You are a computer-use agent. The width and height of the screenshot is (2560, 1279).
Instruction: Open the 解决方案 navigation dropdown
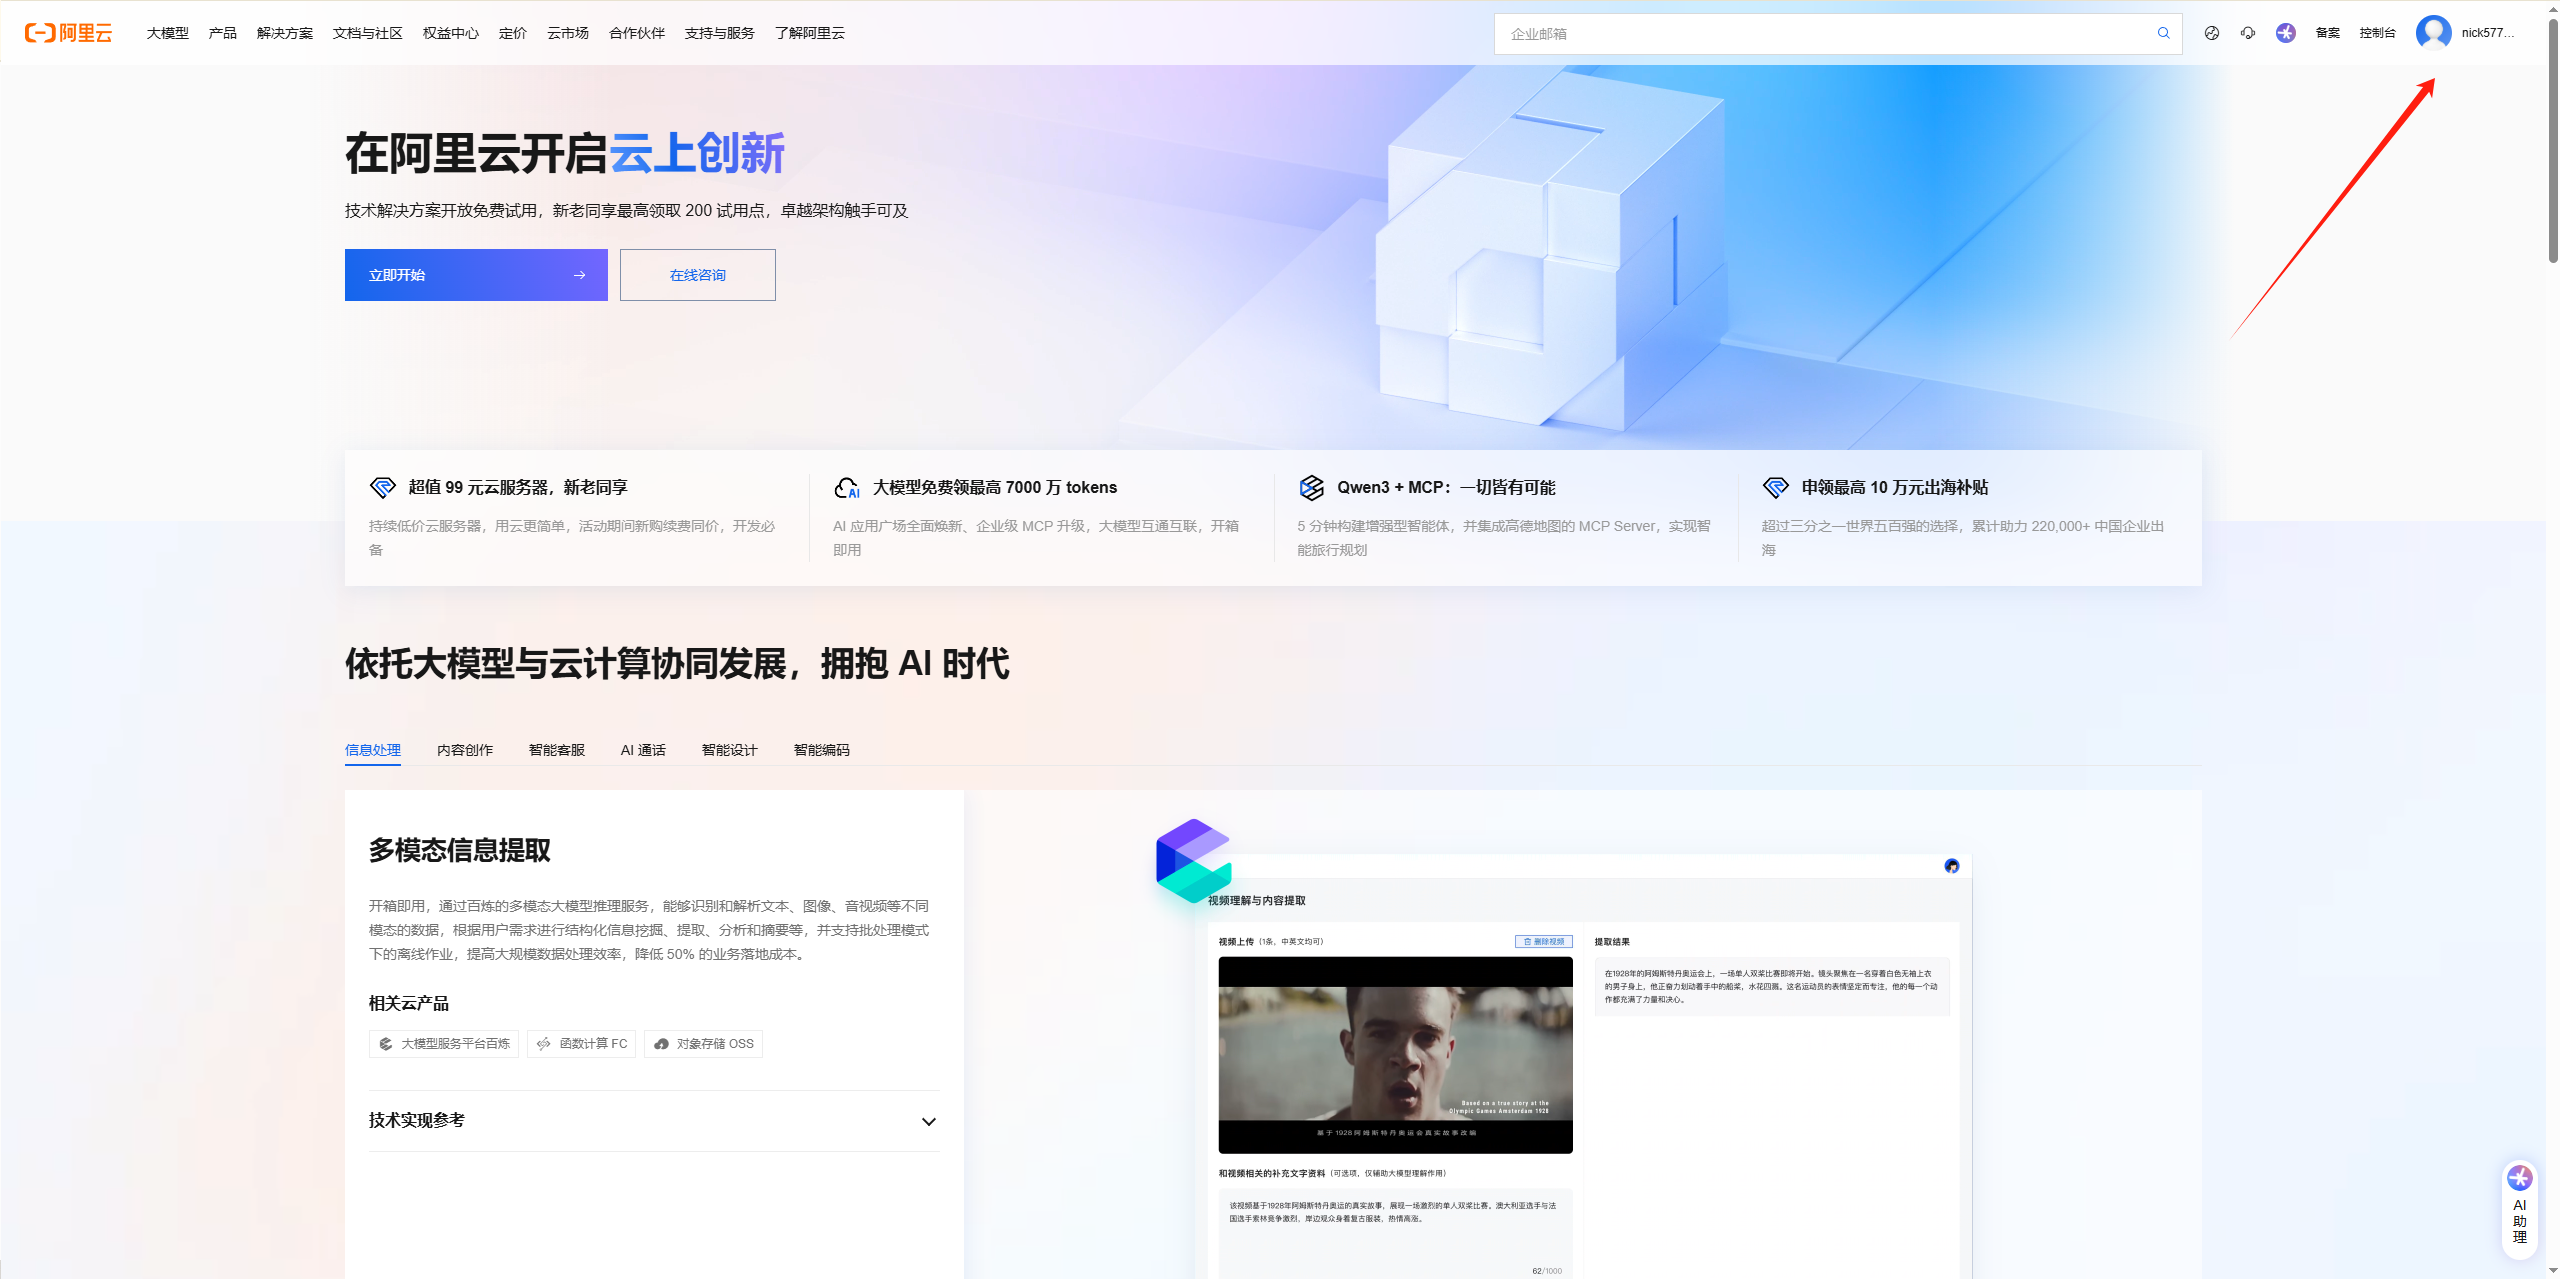pos(284,32)
